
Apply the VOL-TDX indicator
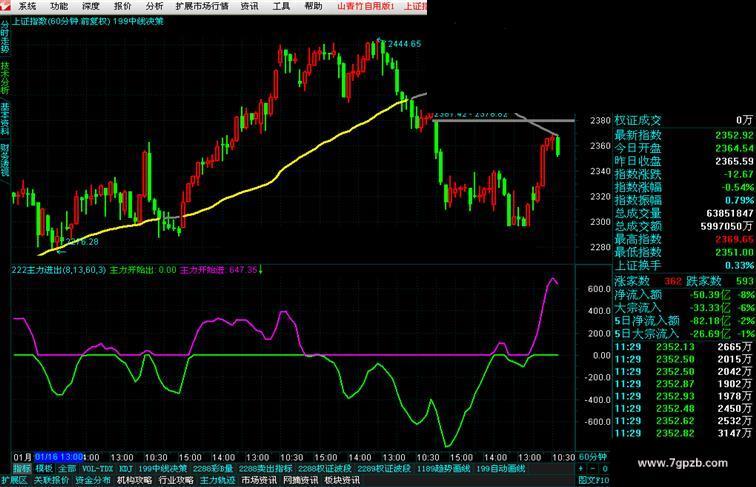point(97,469)
